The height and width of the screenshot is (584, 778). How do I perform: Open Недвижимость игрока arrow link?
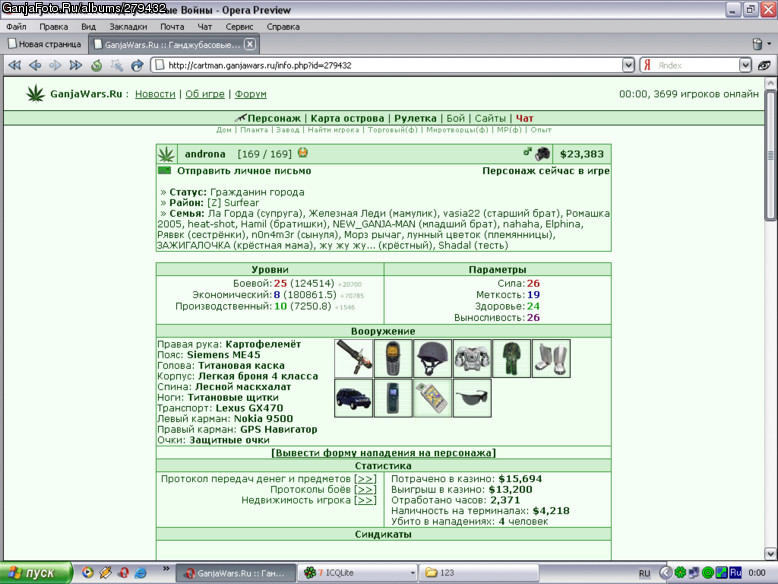pyautogui.click(x=365, y=500)
